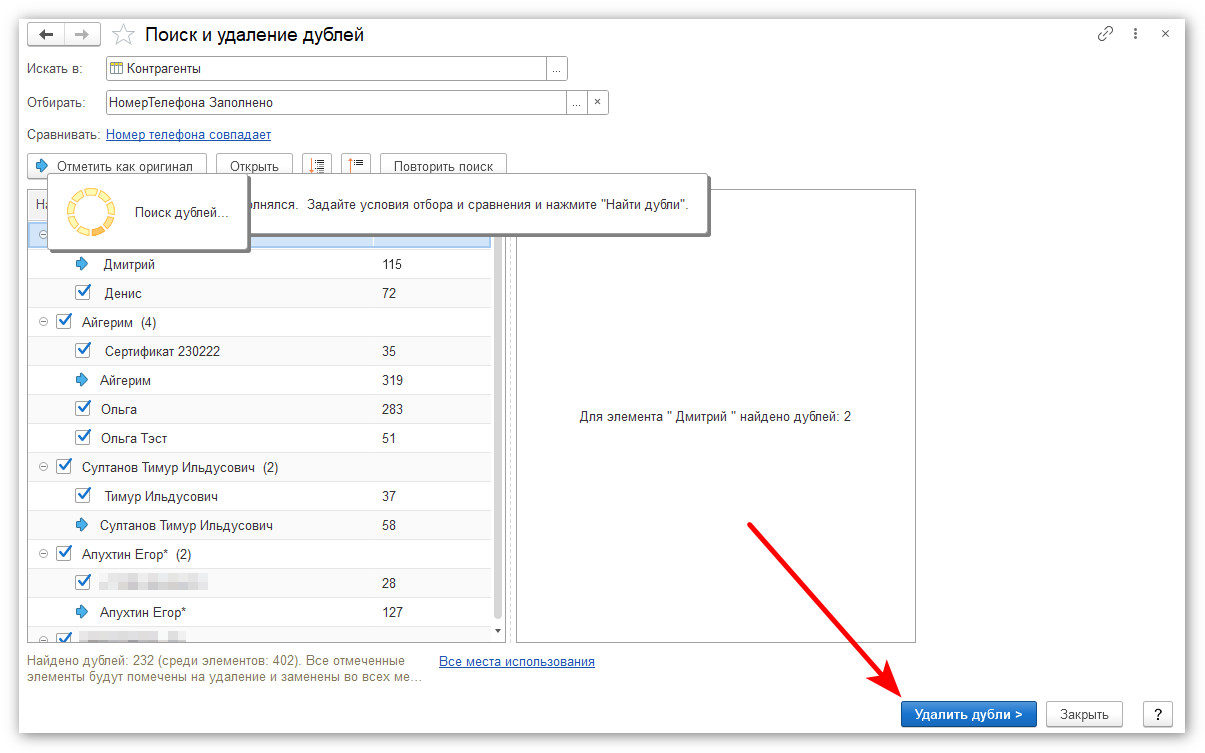Click the blue arrow next to Айгерим row
The height and width of the screenshot is (753, 1205).
click(82, 380)
